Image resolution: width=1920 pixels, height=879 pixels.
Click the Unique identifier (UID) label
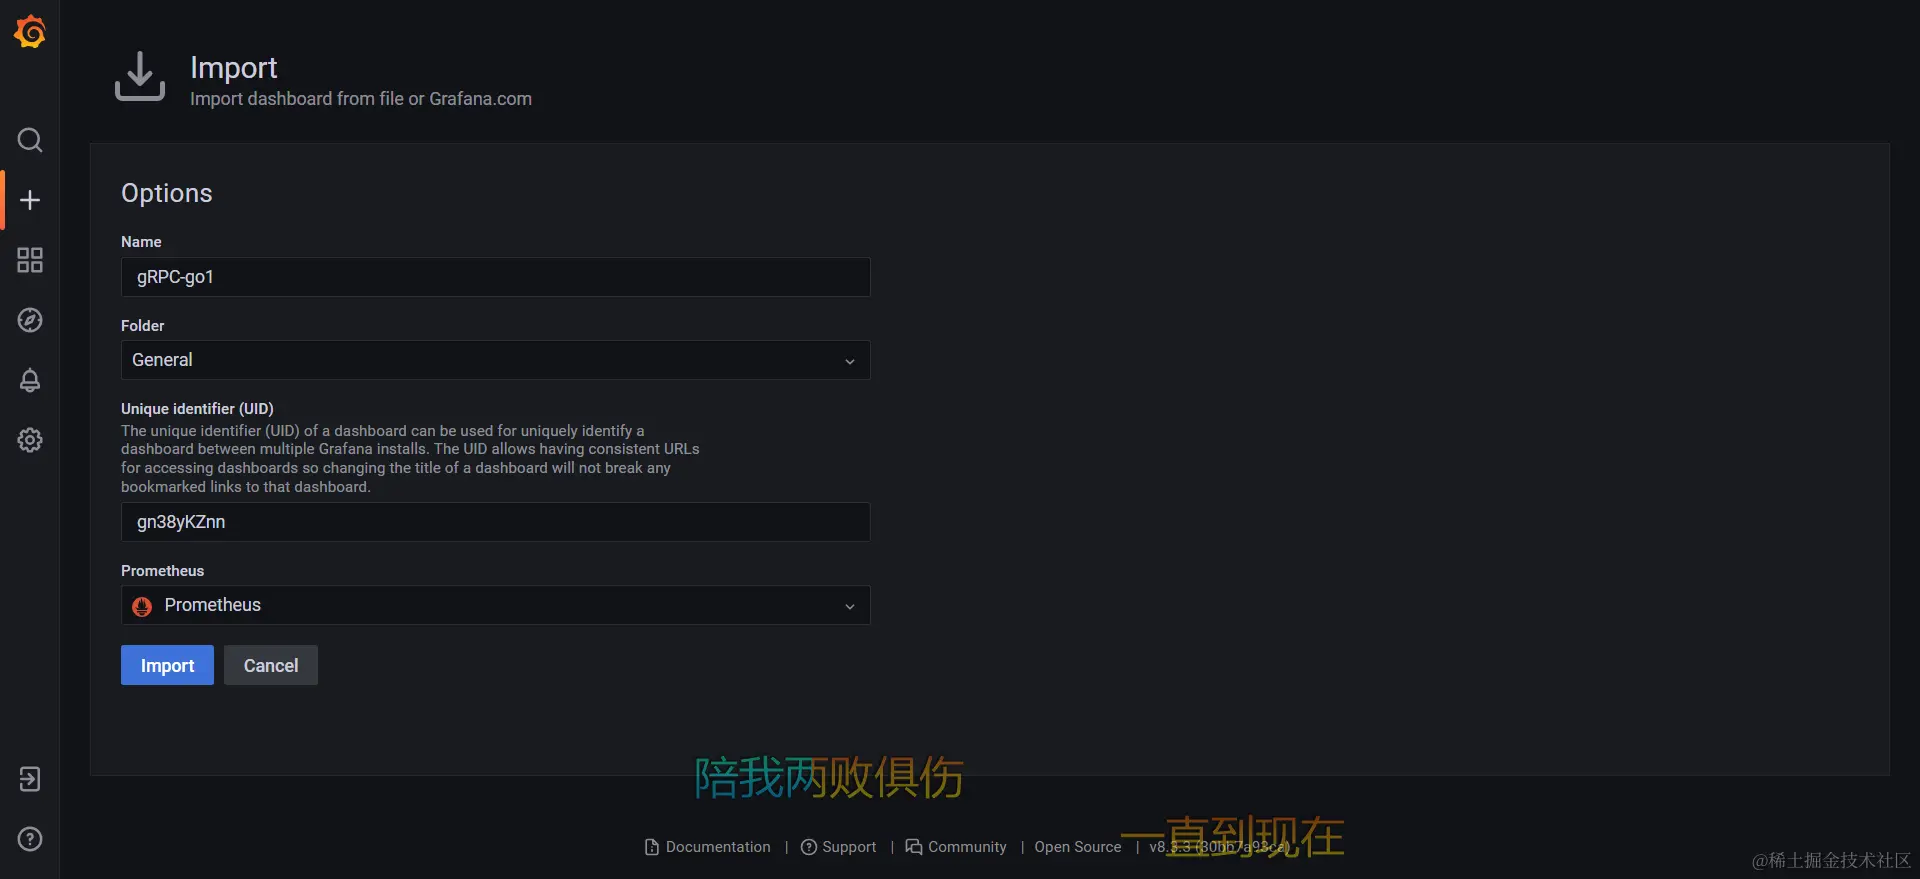[197, 408]
